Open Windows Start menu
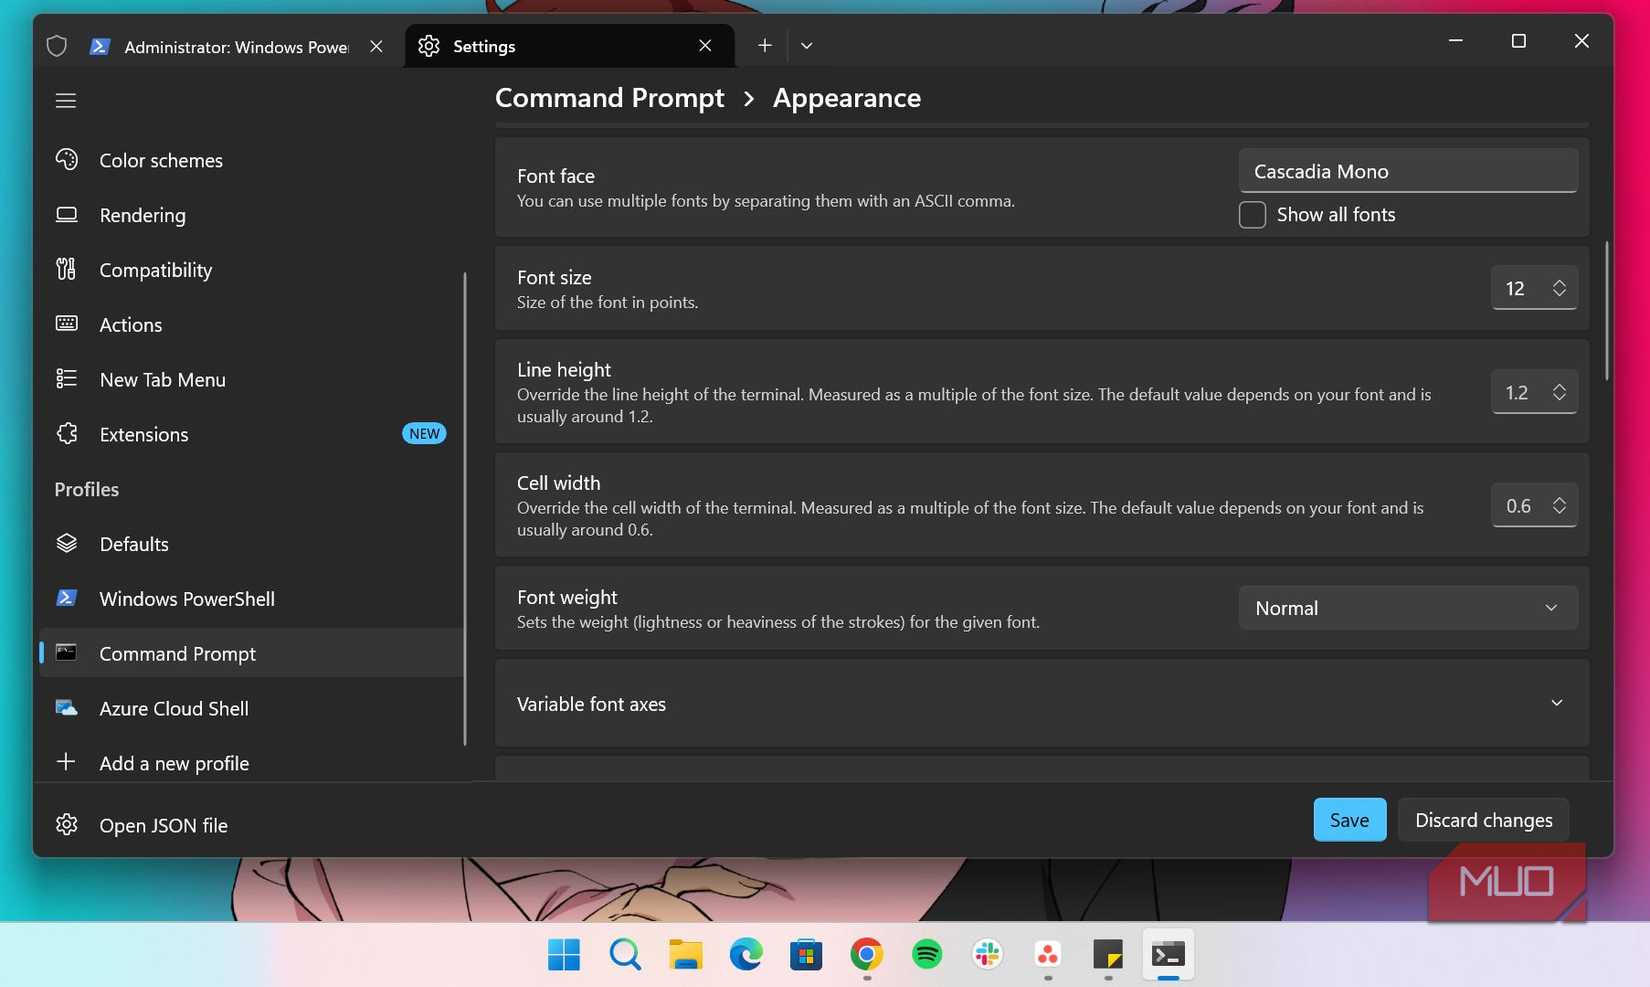Screen dimensions: 1650x987 [x=564, y=954]
